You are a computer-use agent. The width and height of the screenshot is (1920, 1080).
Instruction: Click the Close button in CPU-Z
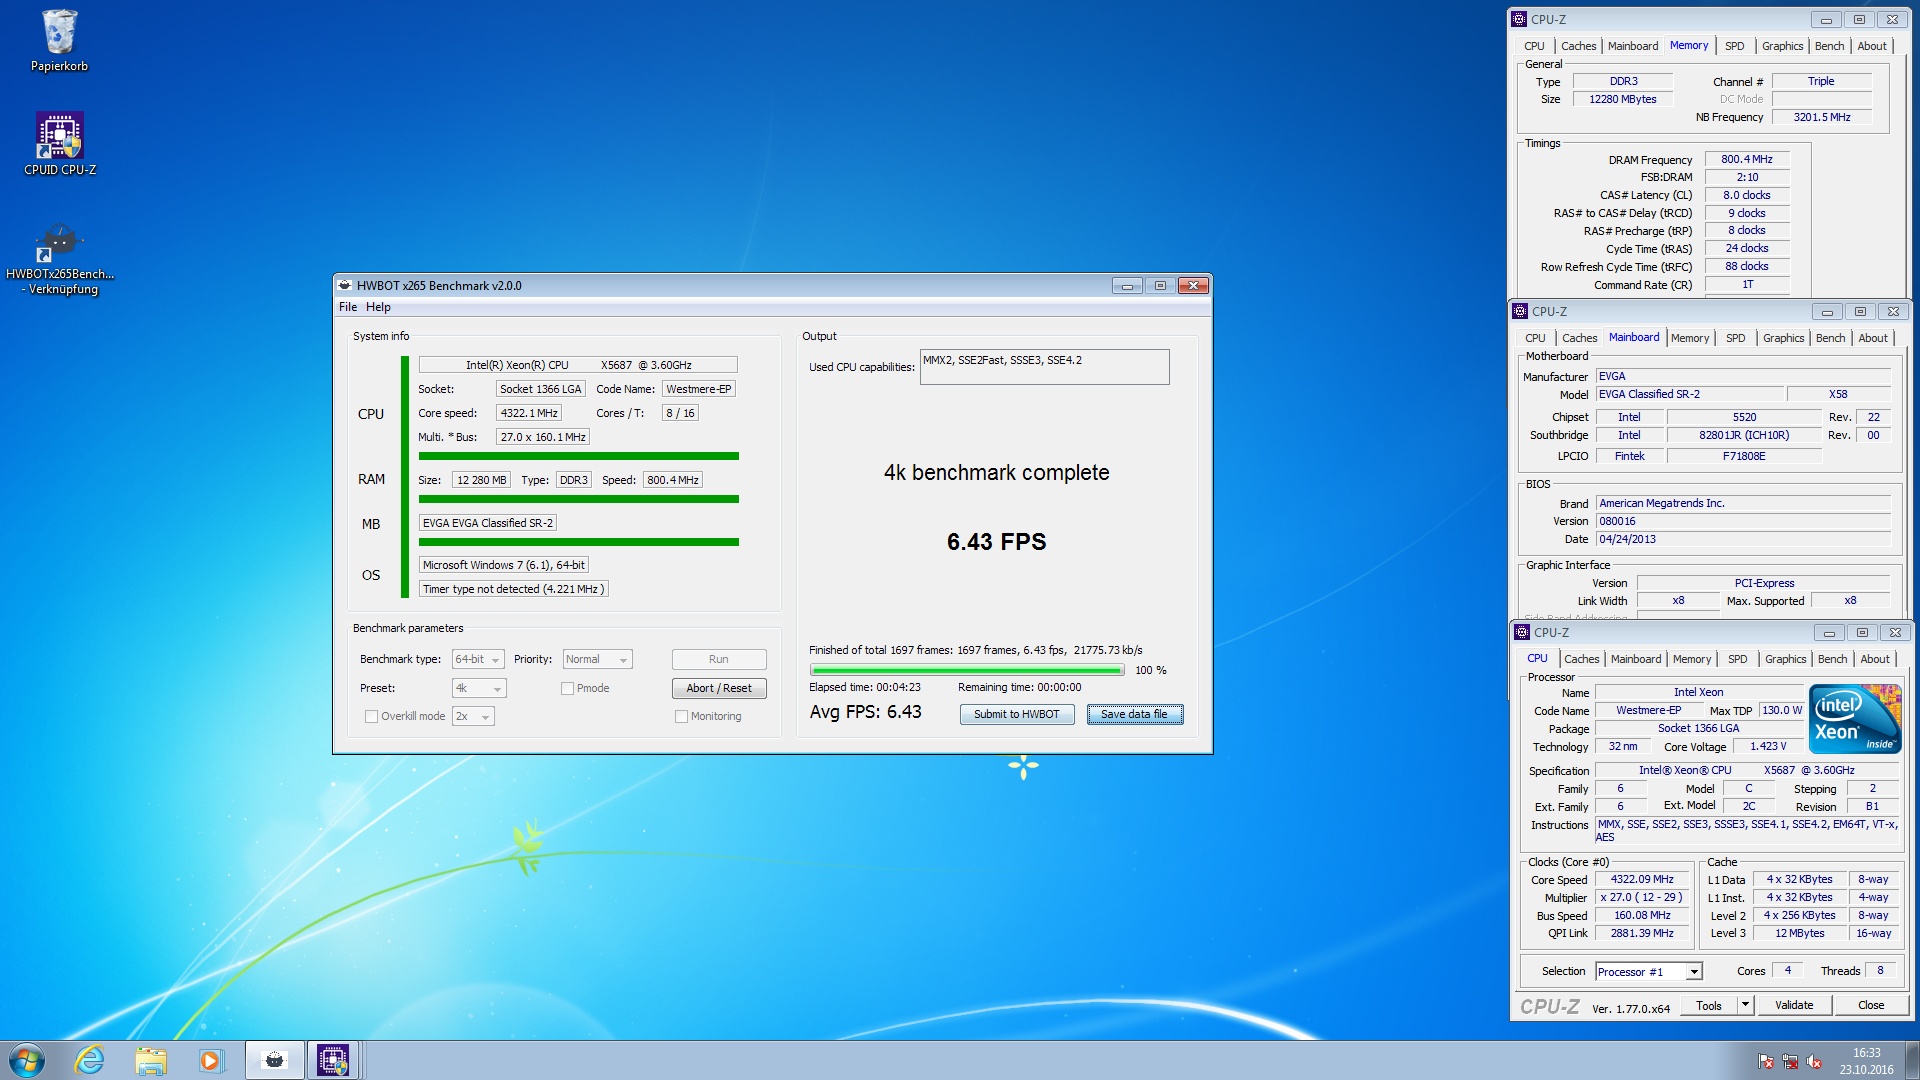[x=1871, y=1005]
